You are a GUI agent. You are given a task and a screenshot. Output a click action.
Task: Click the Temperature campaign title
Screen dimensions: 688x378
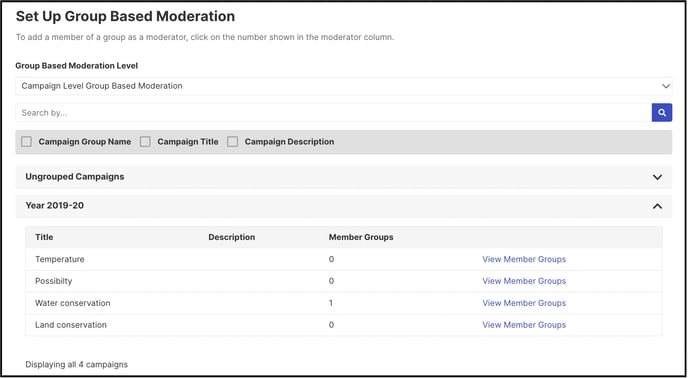[x=60, y=259]
